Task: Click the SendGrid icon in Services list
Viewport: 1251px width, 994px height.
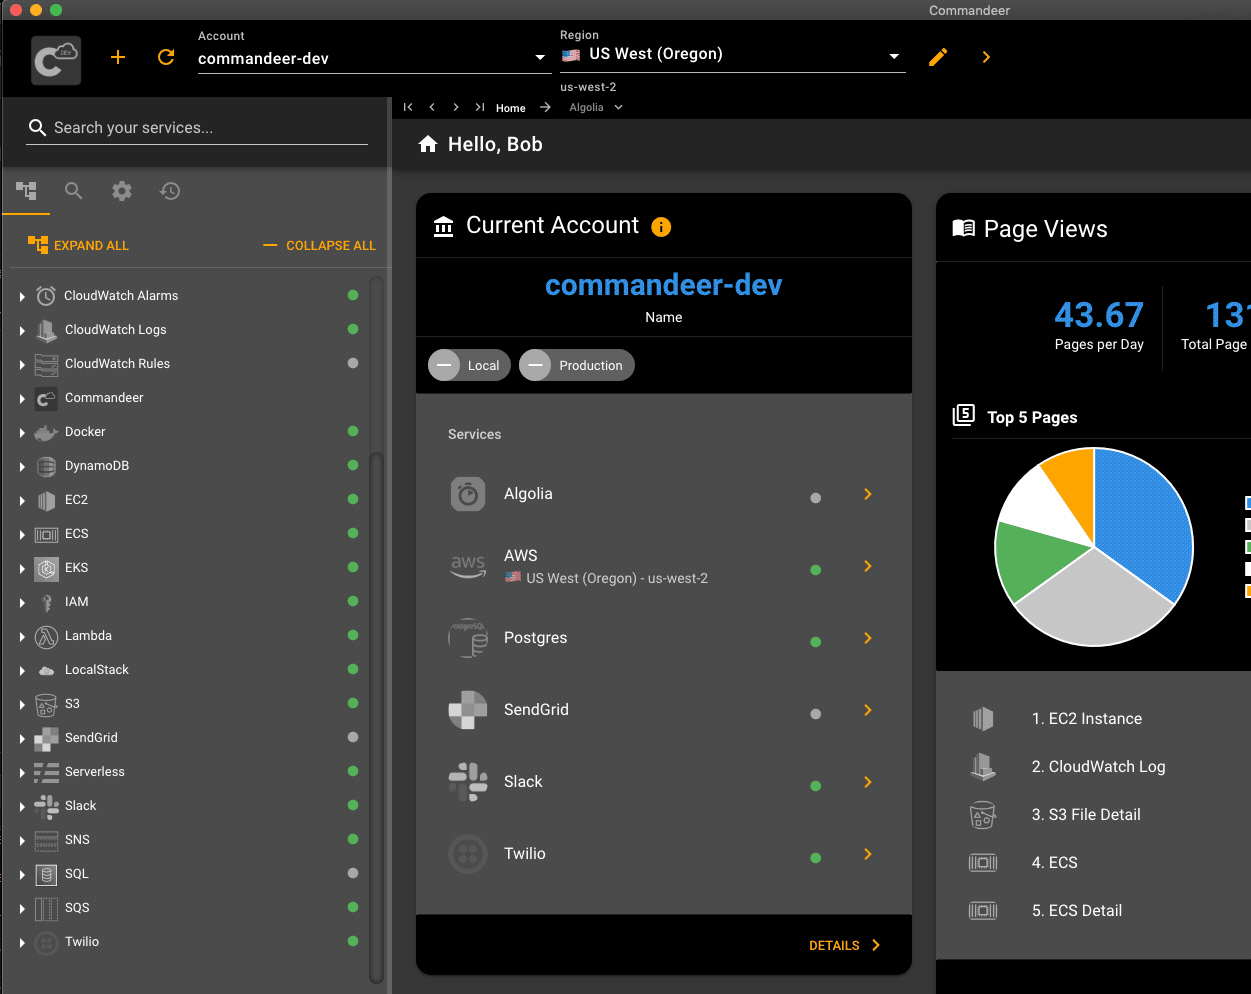Action: [468, 710]
